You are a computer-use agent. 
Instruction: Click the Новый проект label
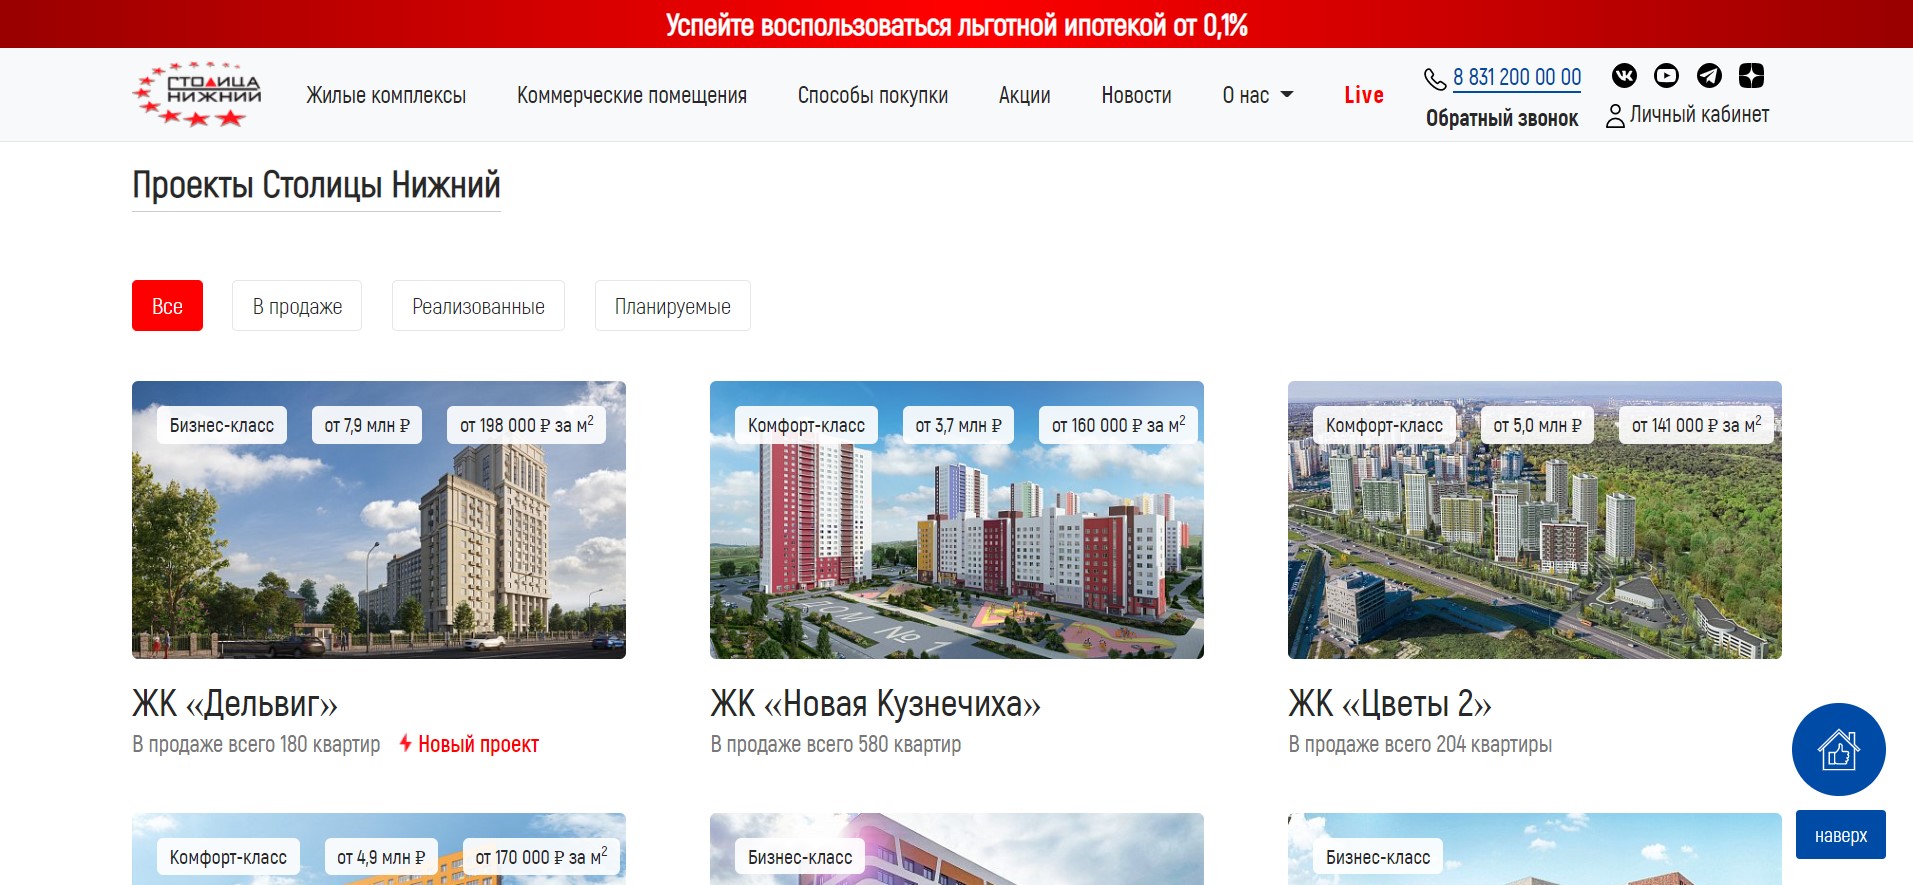[x=478, y=744]
